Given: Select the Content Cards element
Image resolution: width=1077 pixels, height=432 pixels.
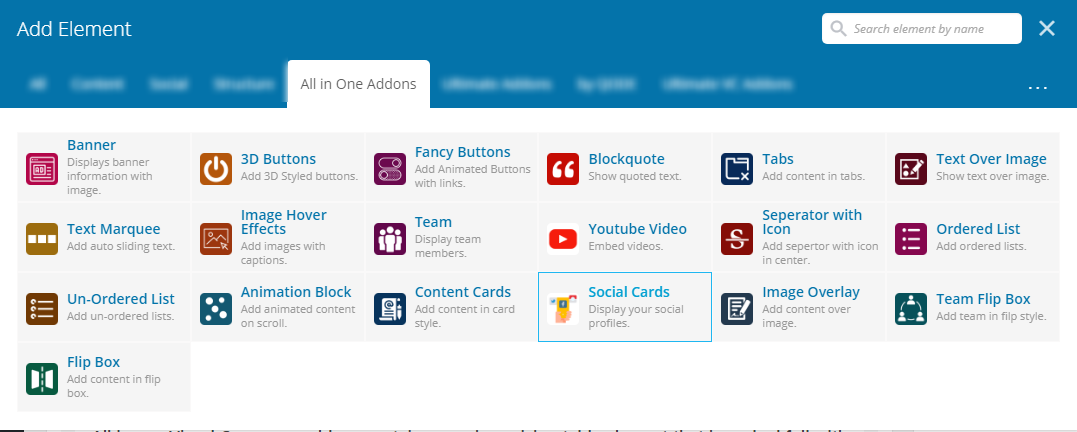Looking at the screenshot, I should 451,307.
